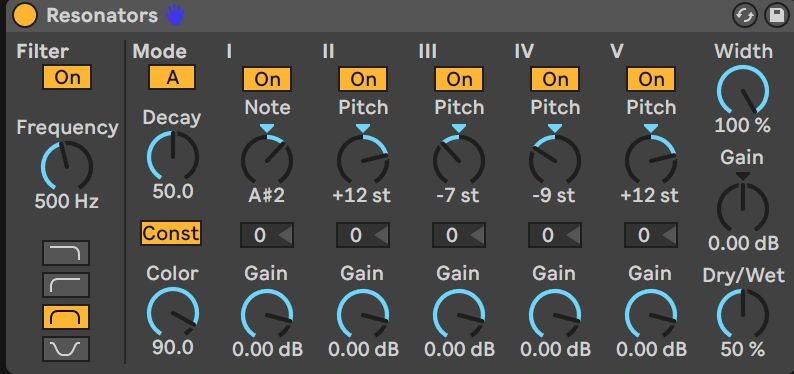Toggle resonator V On button
The height and width of the screenshot is (374, 794).
point(651,79)
